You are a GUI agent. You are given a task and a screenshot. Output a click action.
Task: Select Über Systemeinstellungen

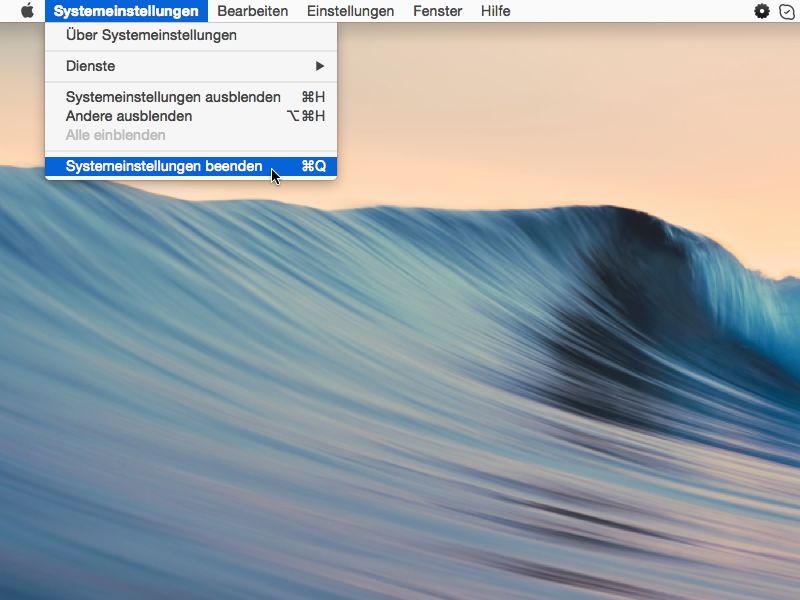tap(191, 35)
